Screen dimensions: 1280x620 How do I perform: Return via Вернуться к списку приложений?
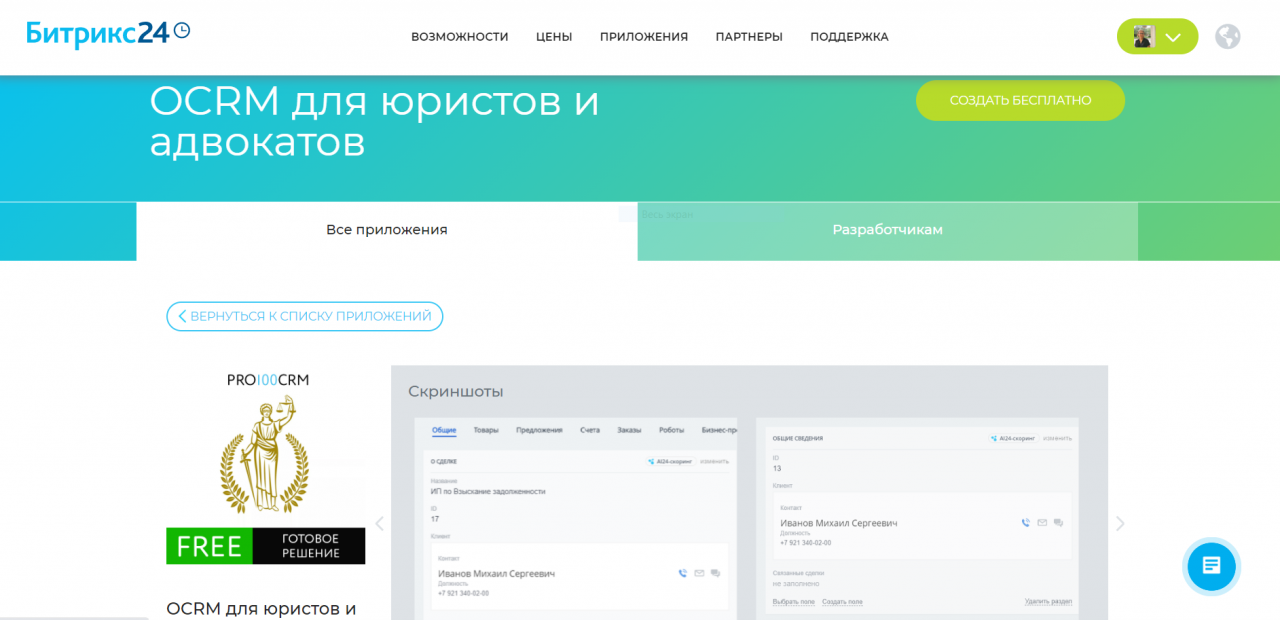point(305,316)
